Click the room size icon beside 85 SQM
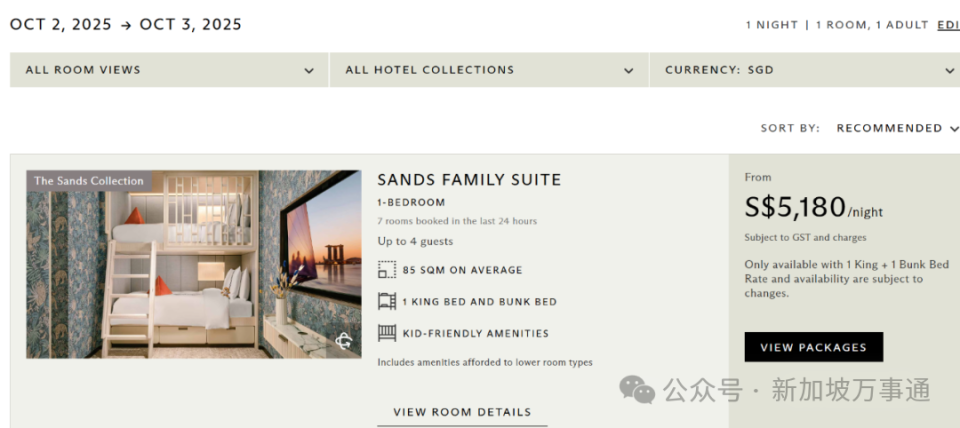The width and height of the screenshot is (960, 428). [387, 270]
